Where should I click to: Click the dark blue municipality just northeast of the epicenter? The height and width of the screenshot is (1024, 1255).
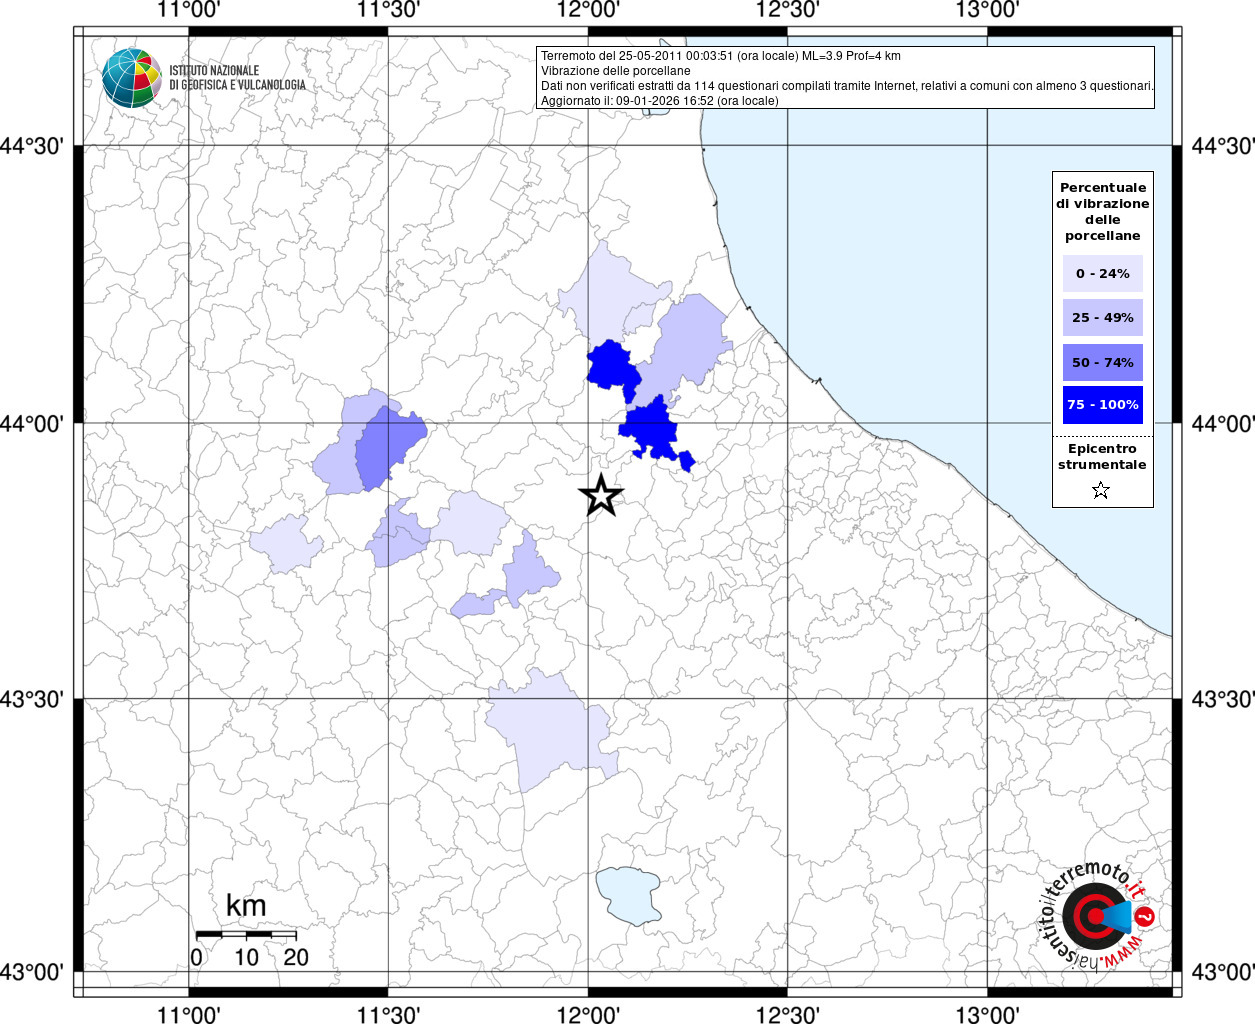coord(651,430)
